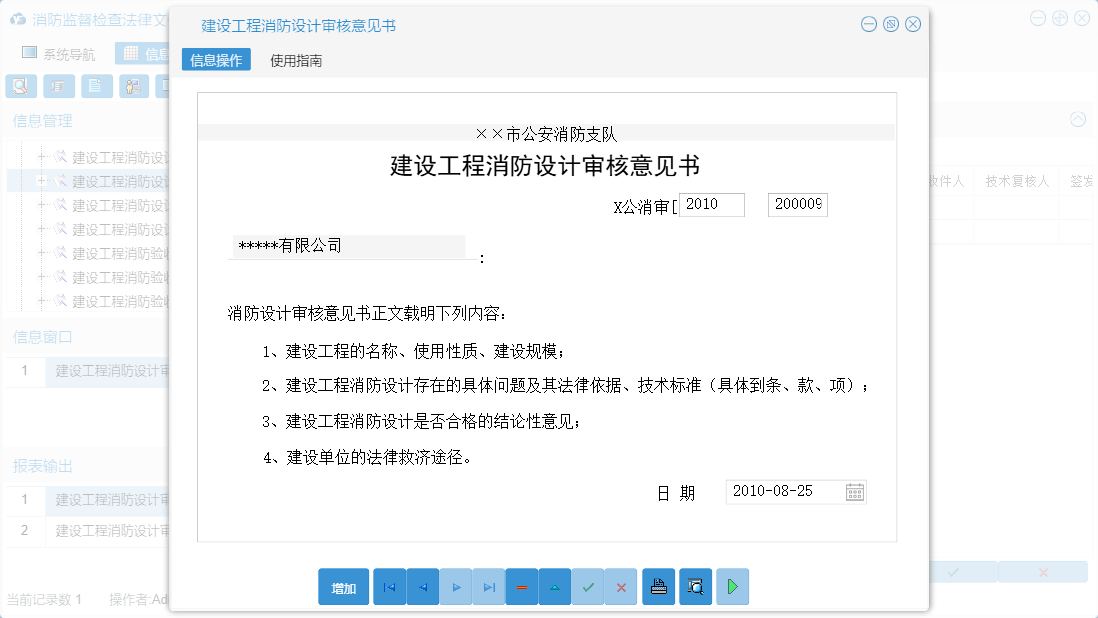
Task: Cancel editing with the red X
Action: 621,587
